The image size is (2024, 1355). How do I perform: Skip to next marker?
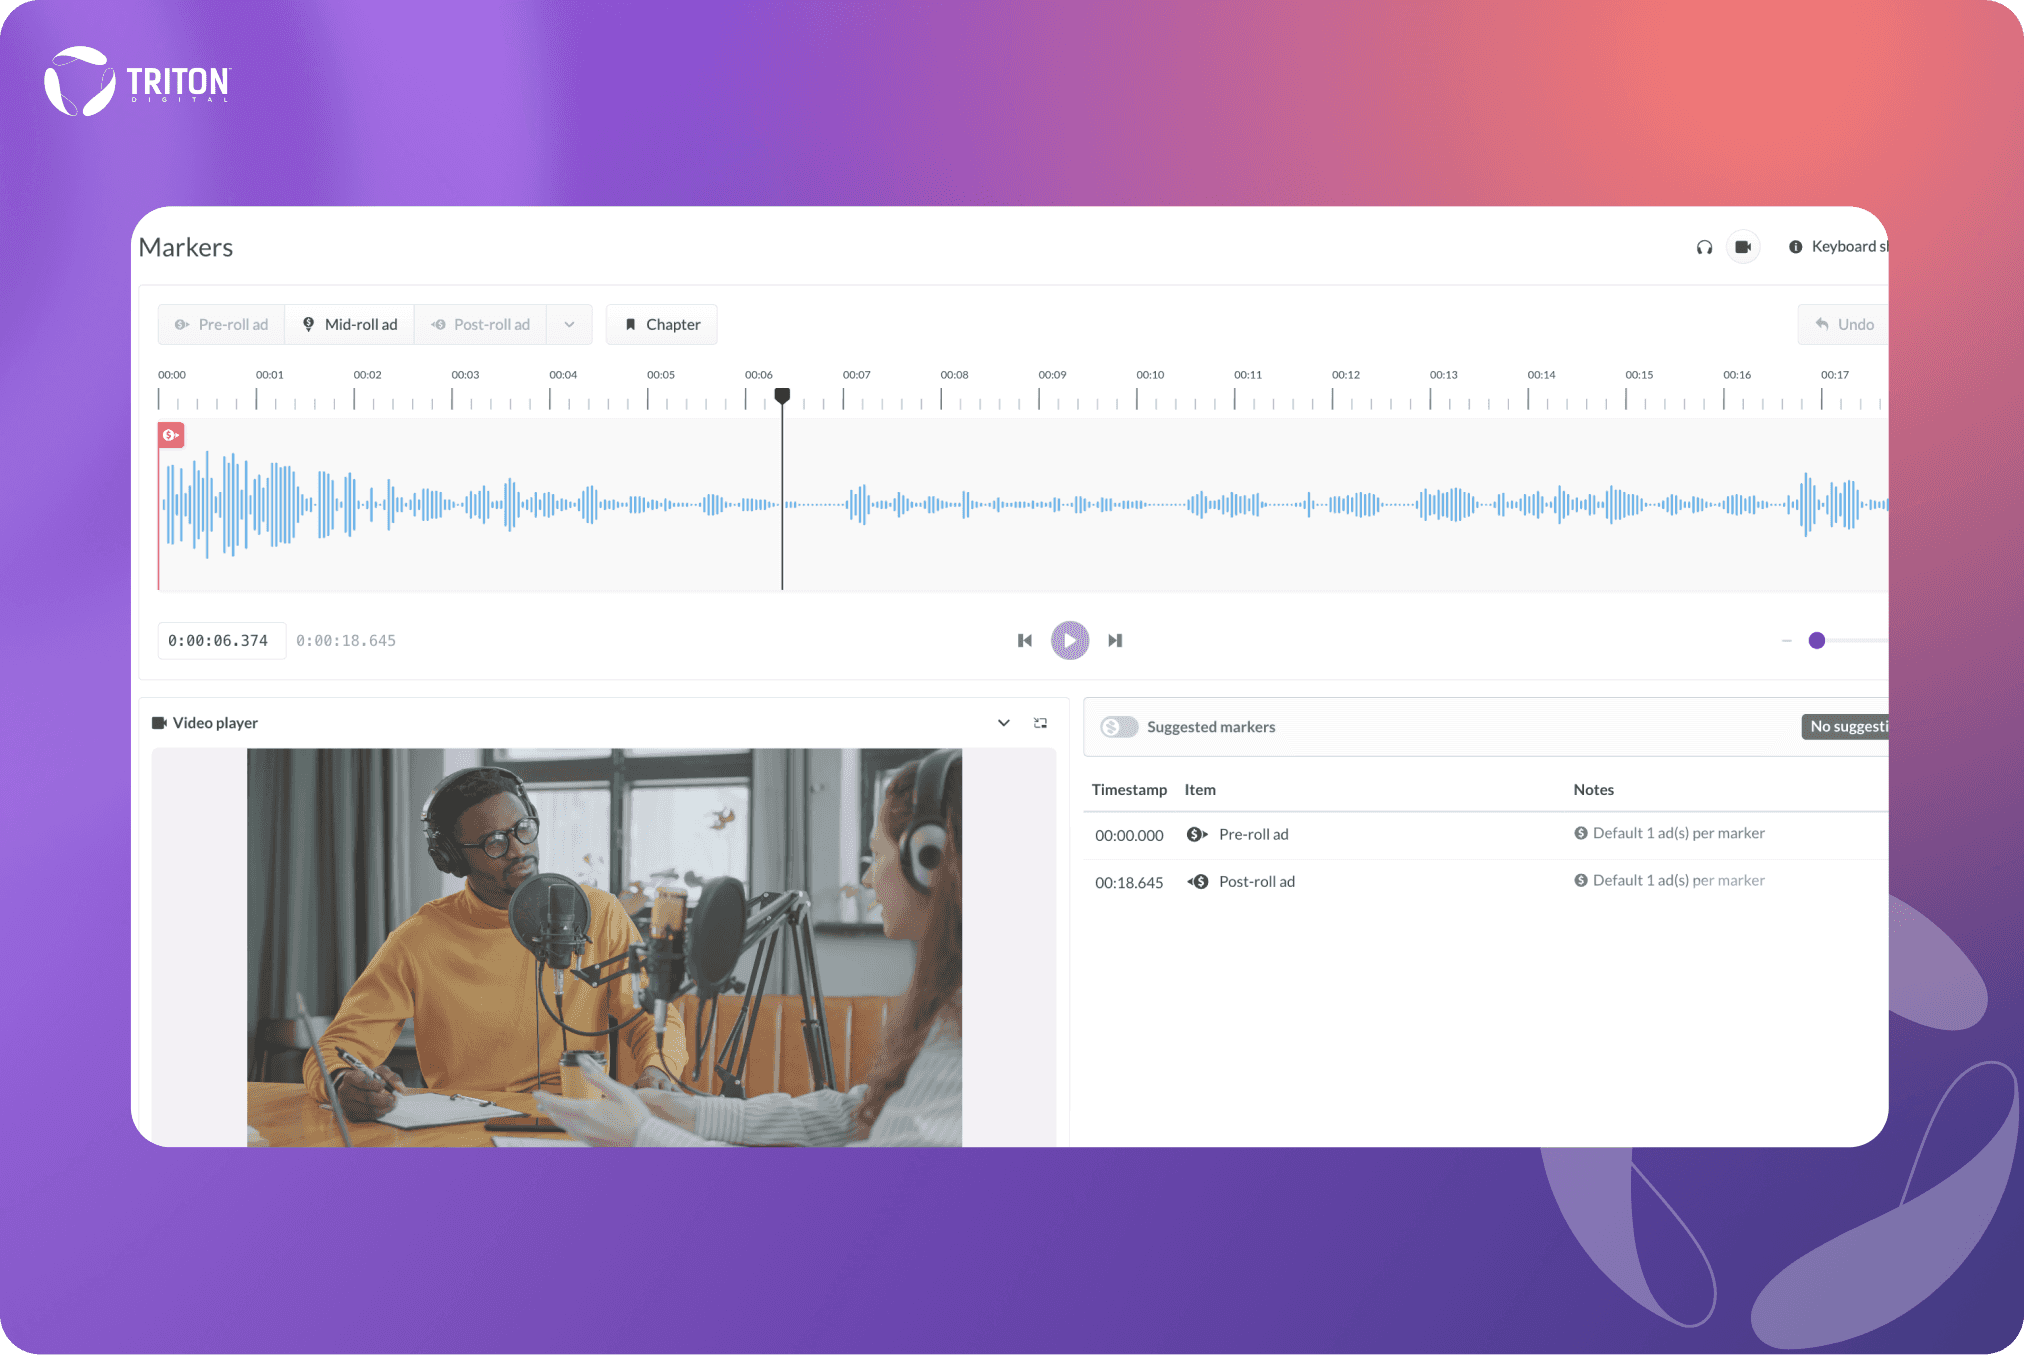pyautogui.click(x=1115, y=640)
